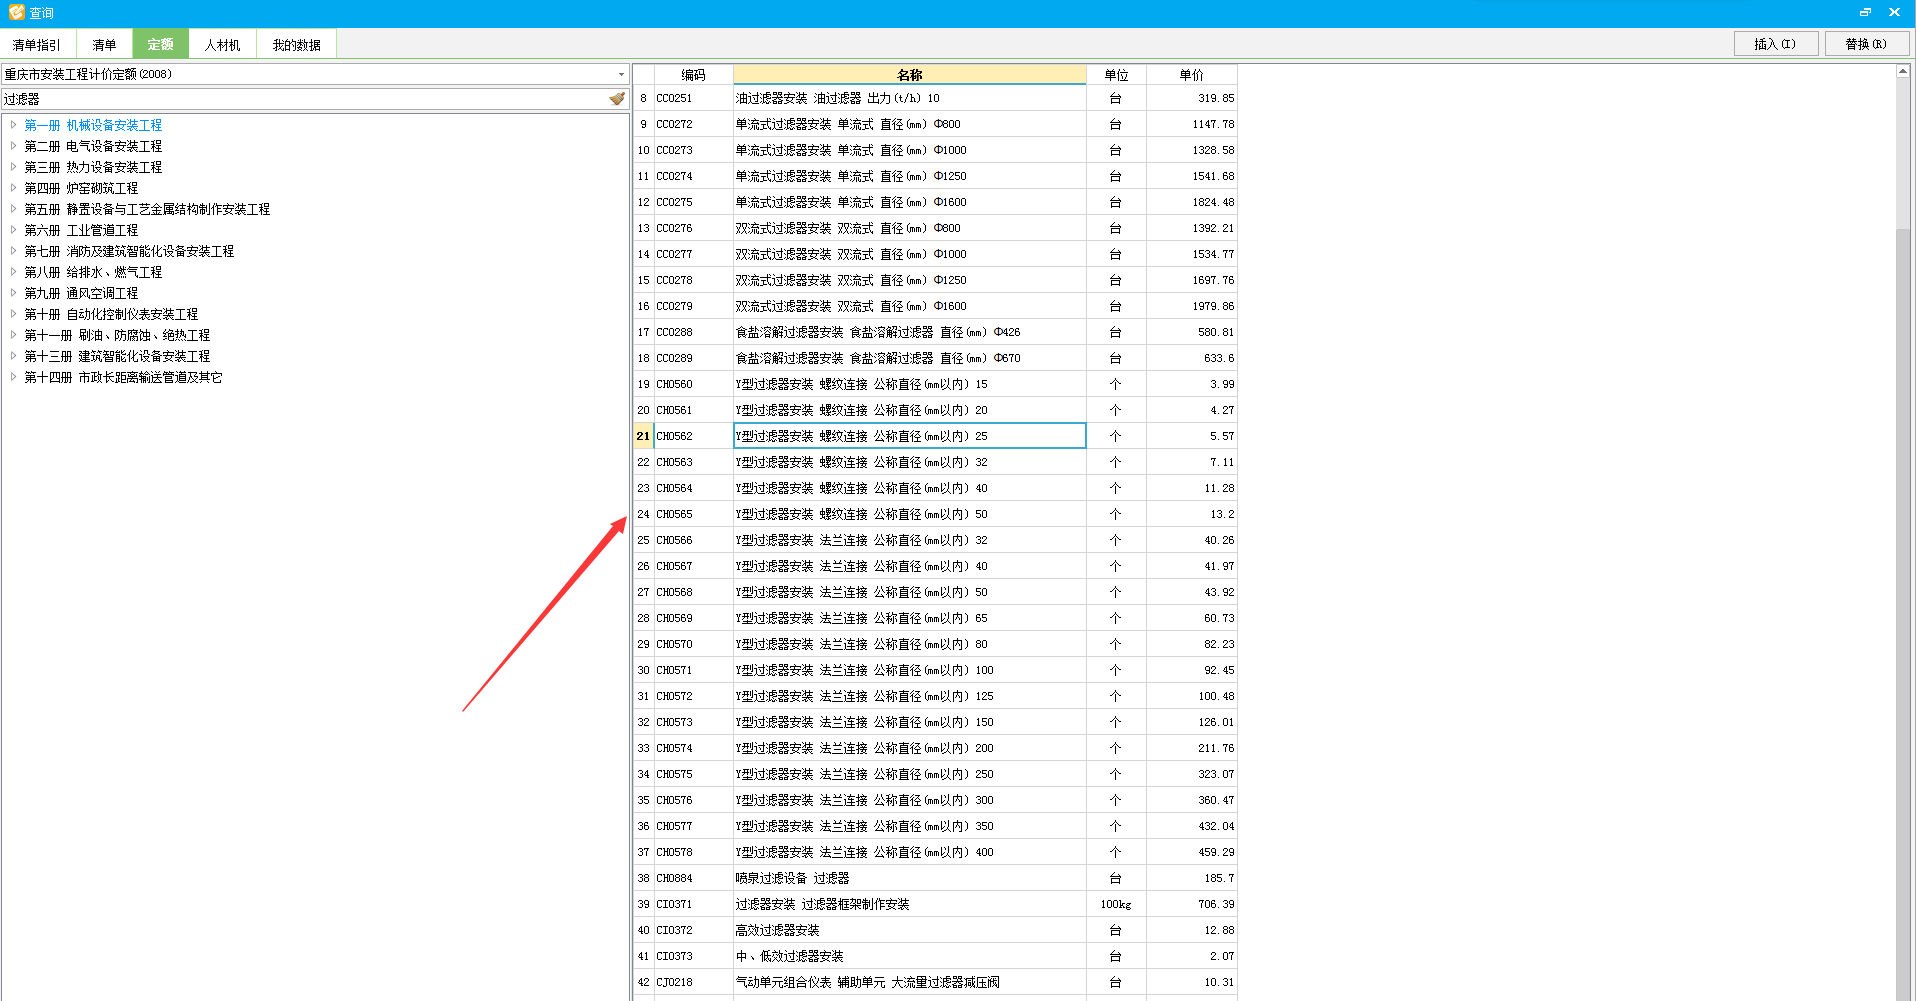Close the query window

point(1894,12)
